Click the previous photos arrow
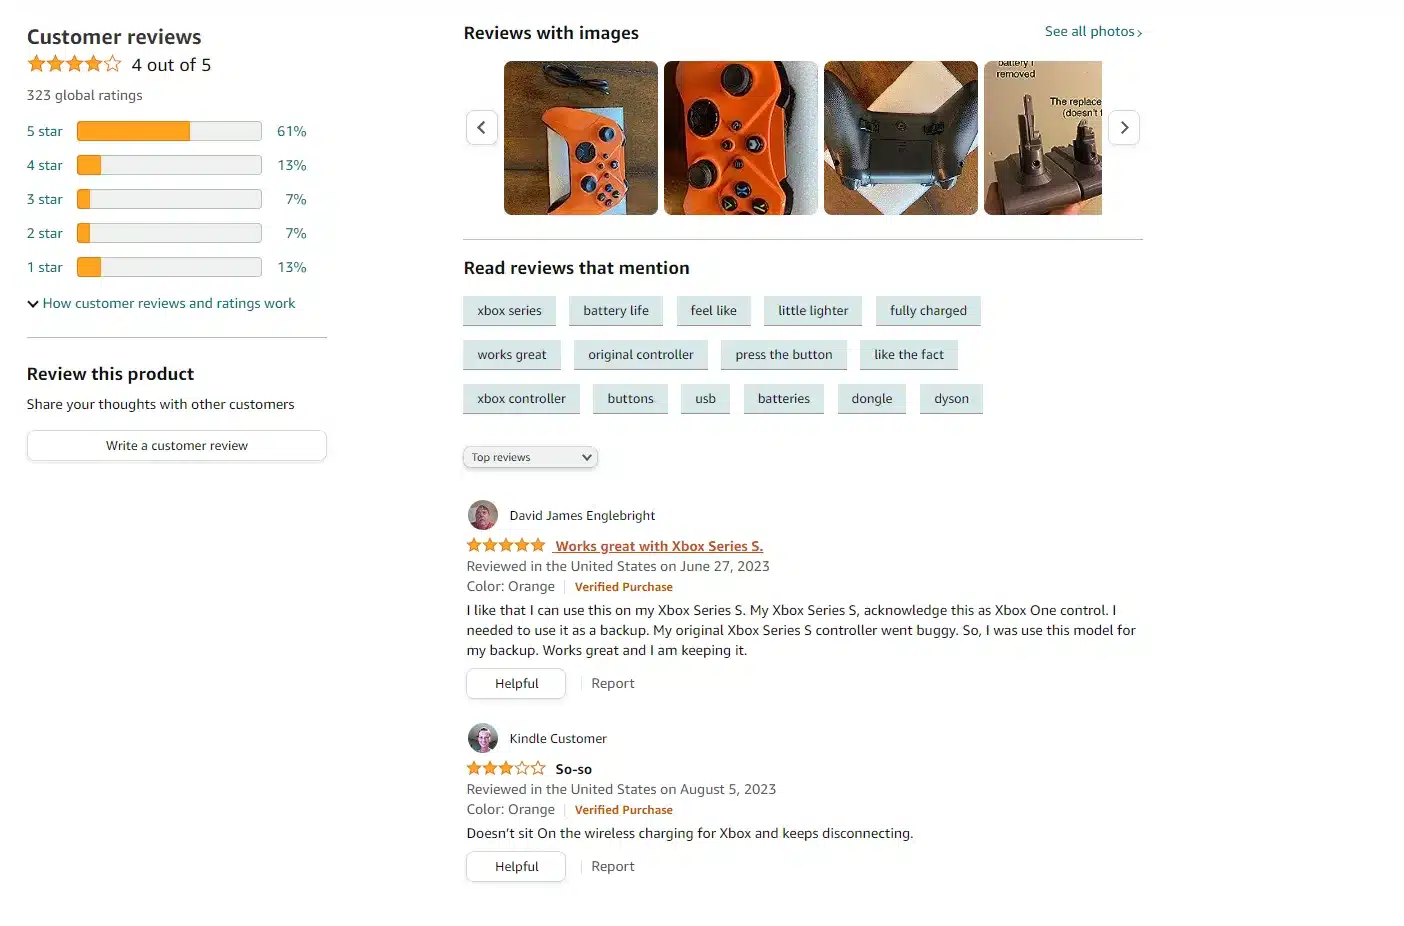Image resolution: width=1404 pixels, height=926 pixels. [481, 128]
